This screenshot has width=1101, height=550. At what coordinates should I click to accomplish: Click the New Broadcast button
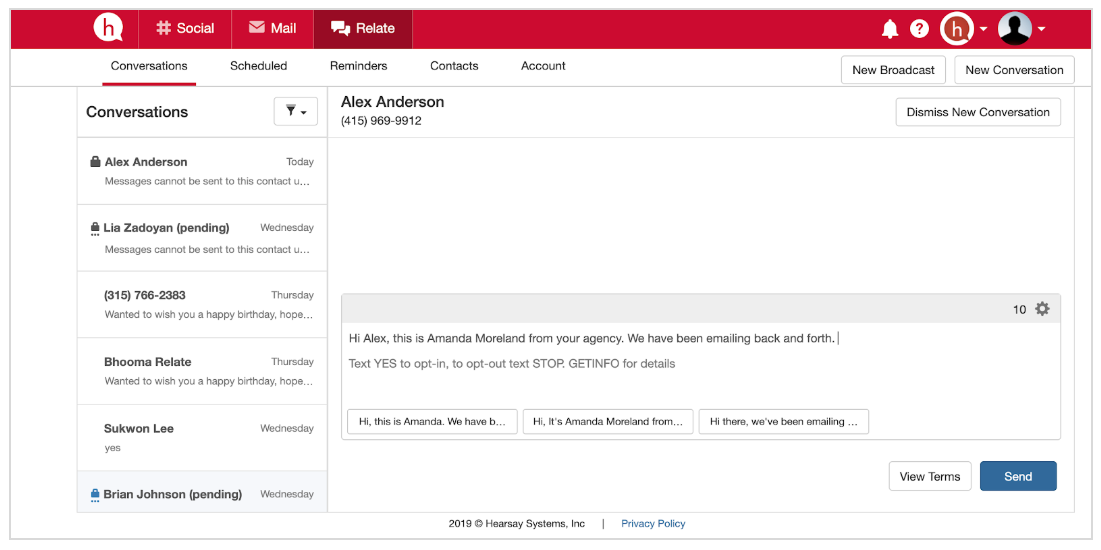coord(893,70)
